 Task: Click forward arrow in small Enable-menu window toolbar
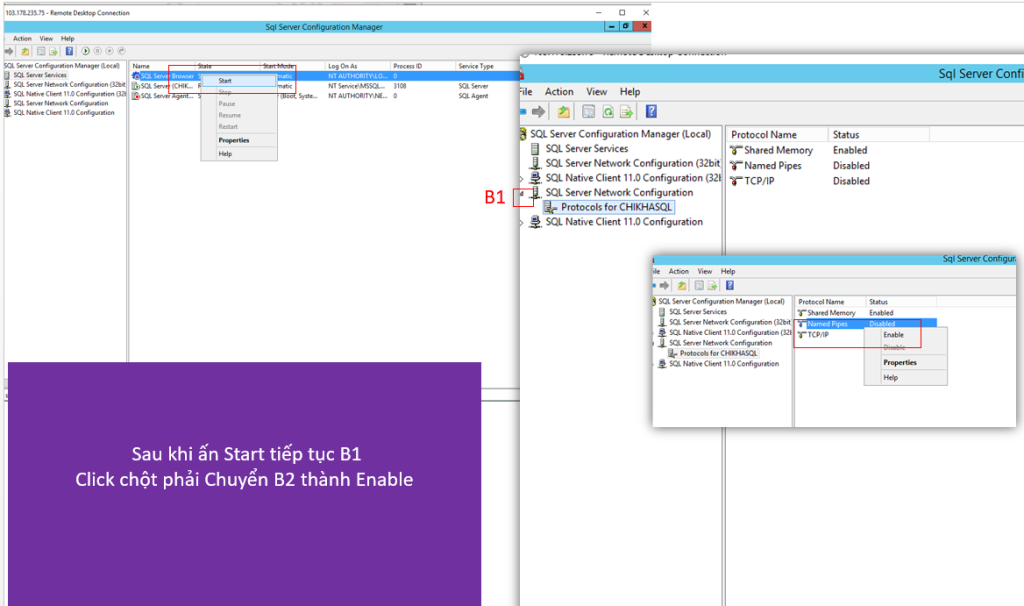click(x=664, y=285)
